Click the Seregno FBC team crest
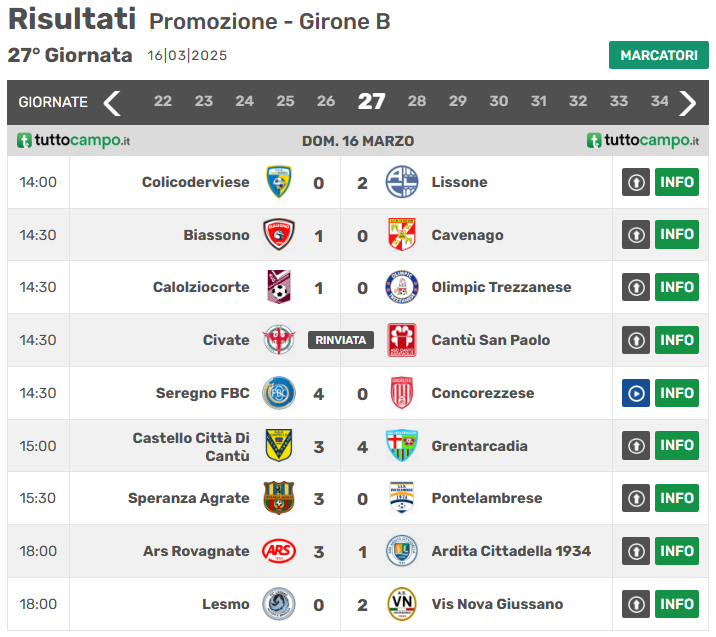 click(x=278, y=393)
